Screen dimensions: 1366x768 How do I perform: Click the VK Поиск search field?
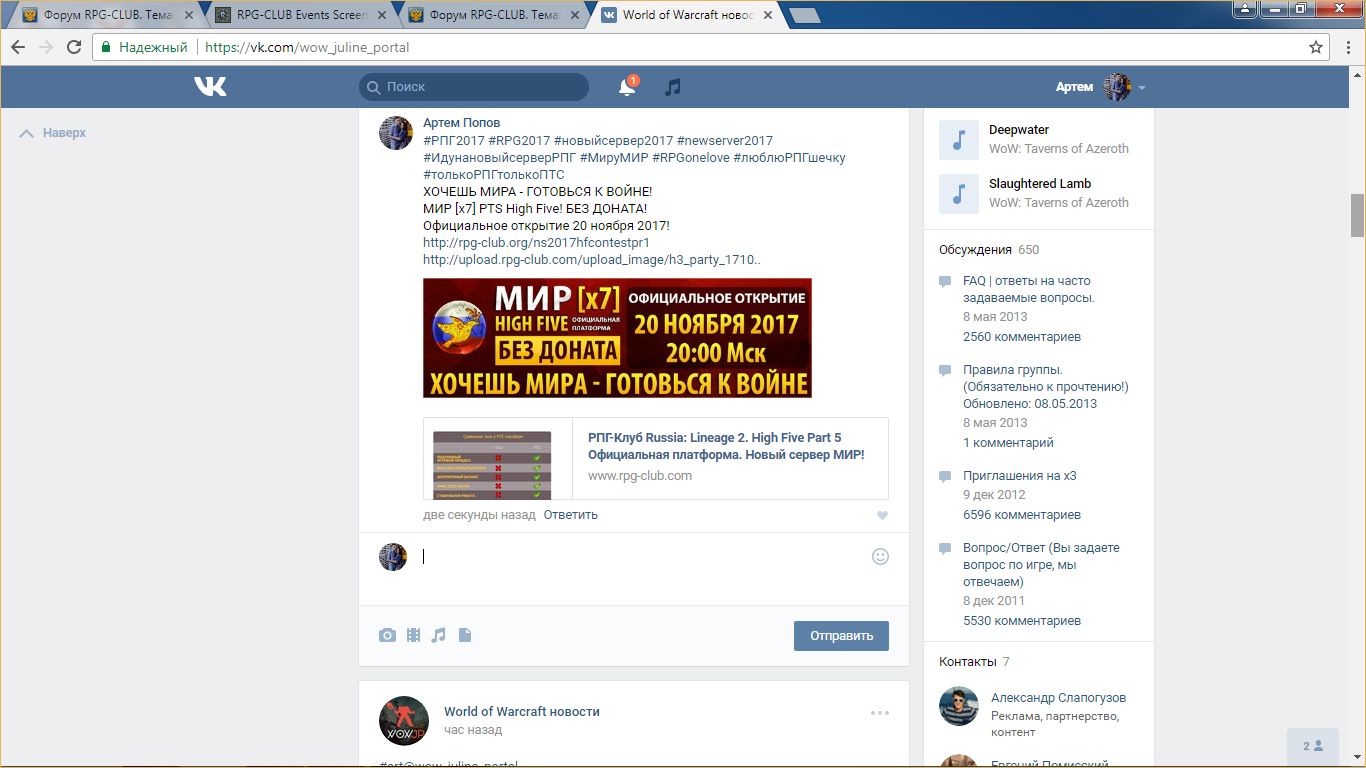coord(474,87)
